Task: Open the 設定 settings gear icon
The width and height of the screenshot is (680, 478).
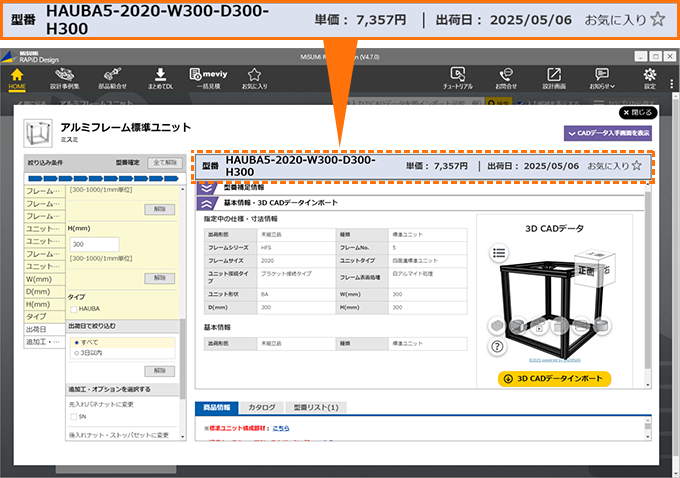Action: (x=650, y=78)
